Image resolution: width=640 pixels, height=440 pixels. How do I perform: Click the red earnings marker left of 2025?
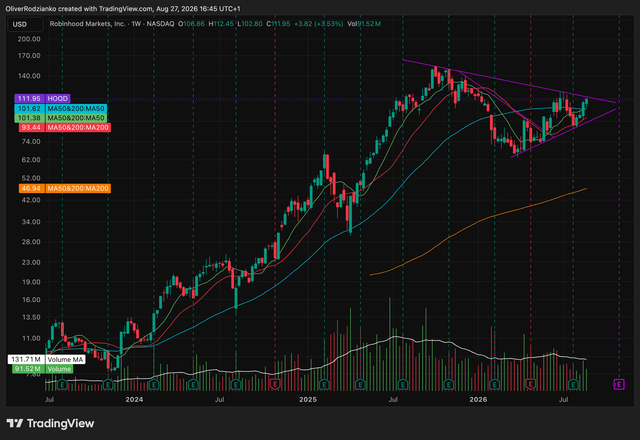tap(276, 384)
